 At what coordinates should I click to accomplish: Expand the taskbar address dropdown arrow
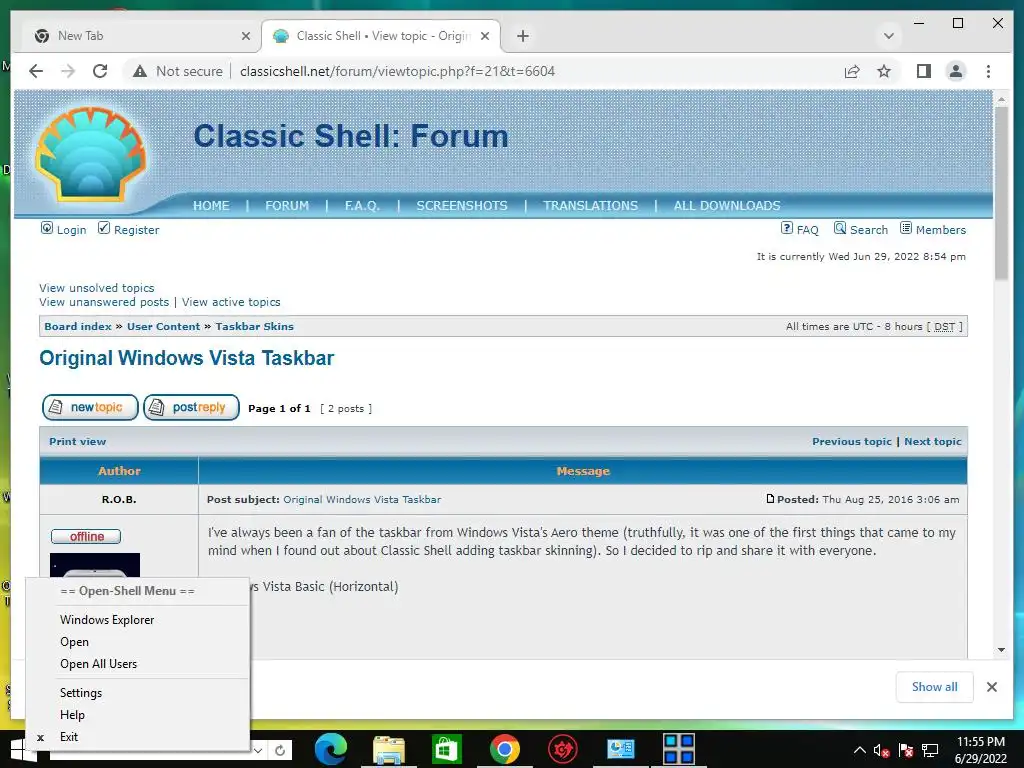coord(258,750)
